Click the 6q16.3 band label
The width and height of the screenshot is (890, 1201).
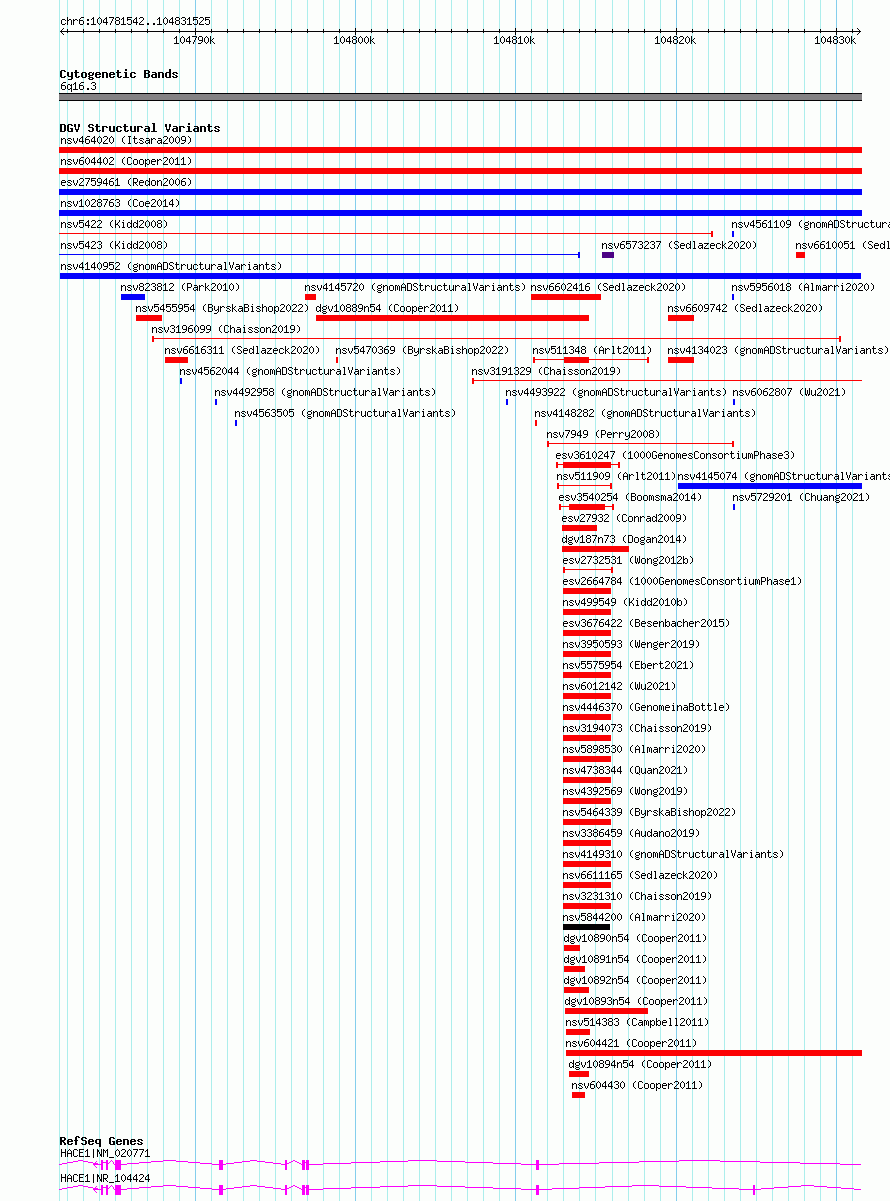point(78,87)
